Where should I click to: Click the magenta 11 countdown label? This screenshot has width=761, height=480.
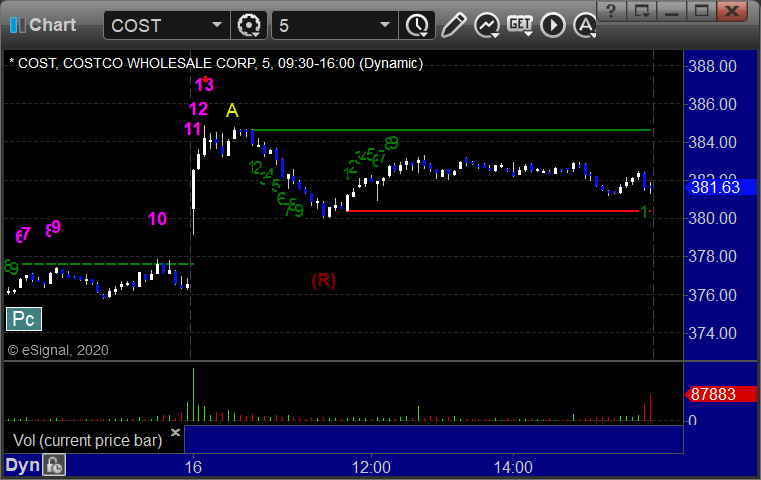[x=192, y=129]
